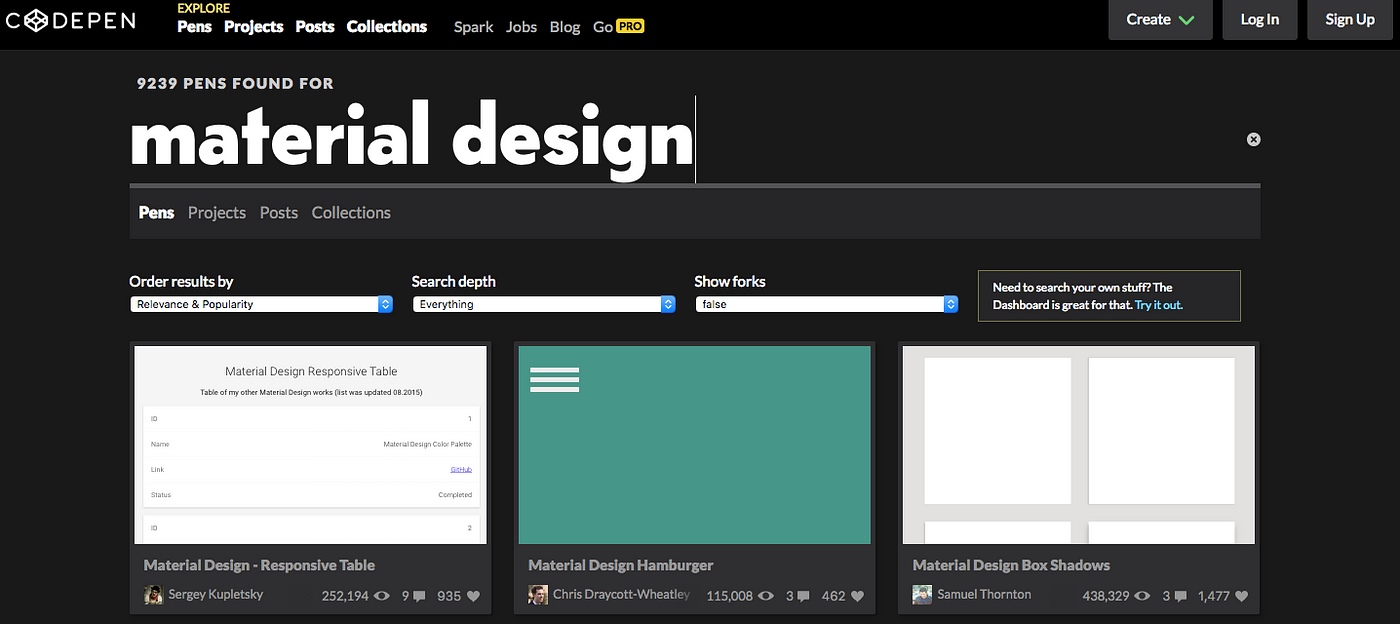Open the Material Design Box Shadows preview
The image size is (1400, 624).
tap(1079, 445)
